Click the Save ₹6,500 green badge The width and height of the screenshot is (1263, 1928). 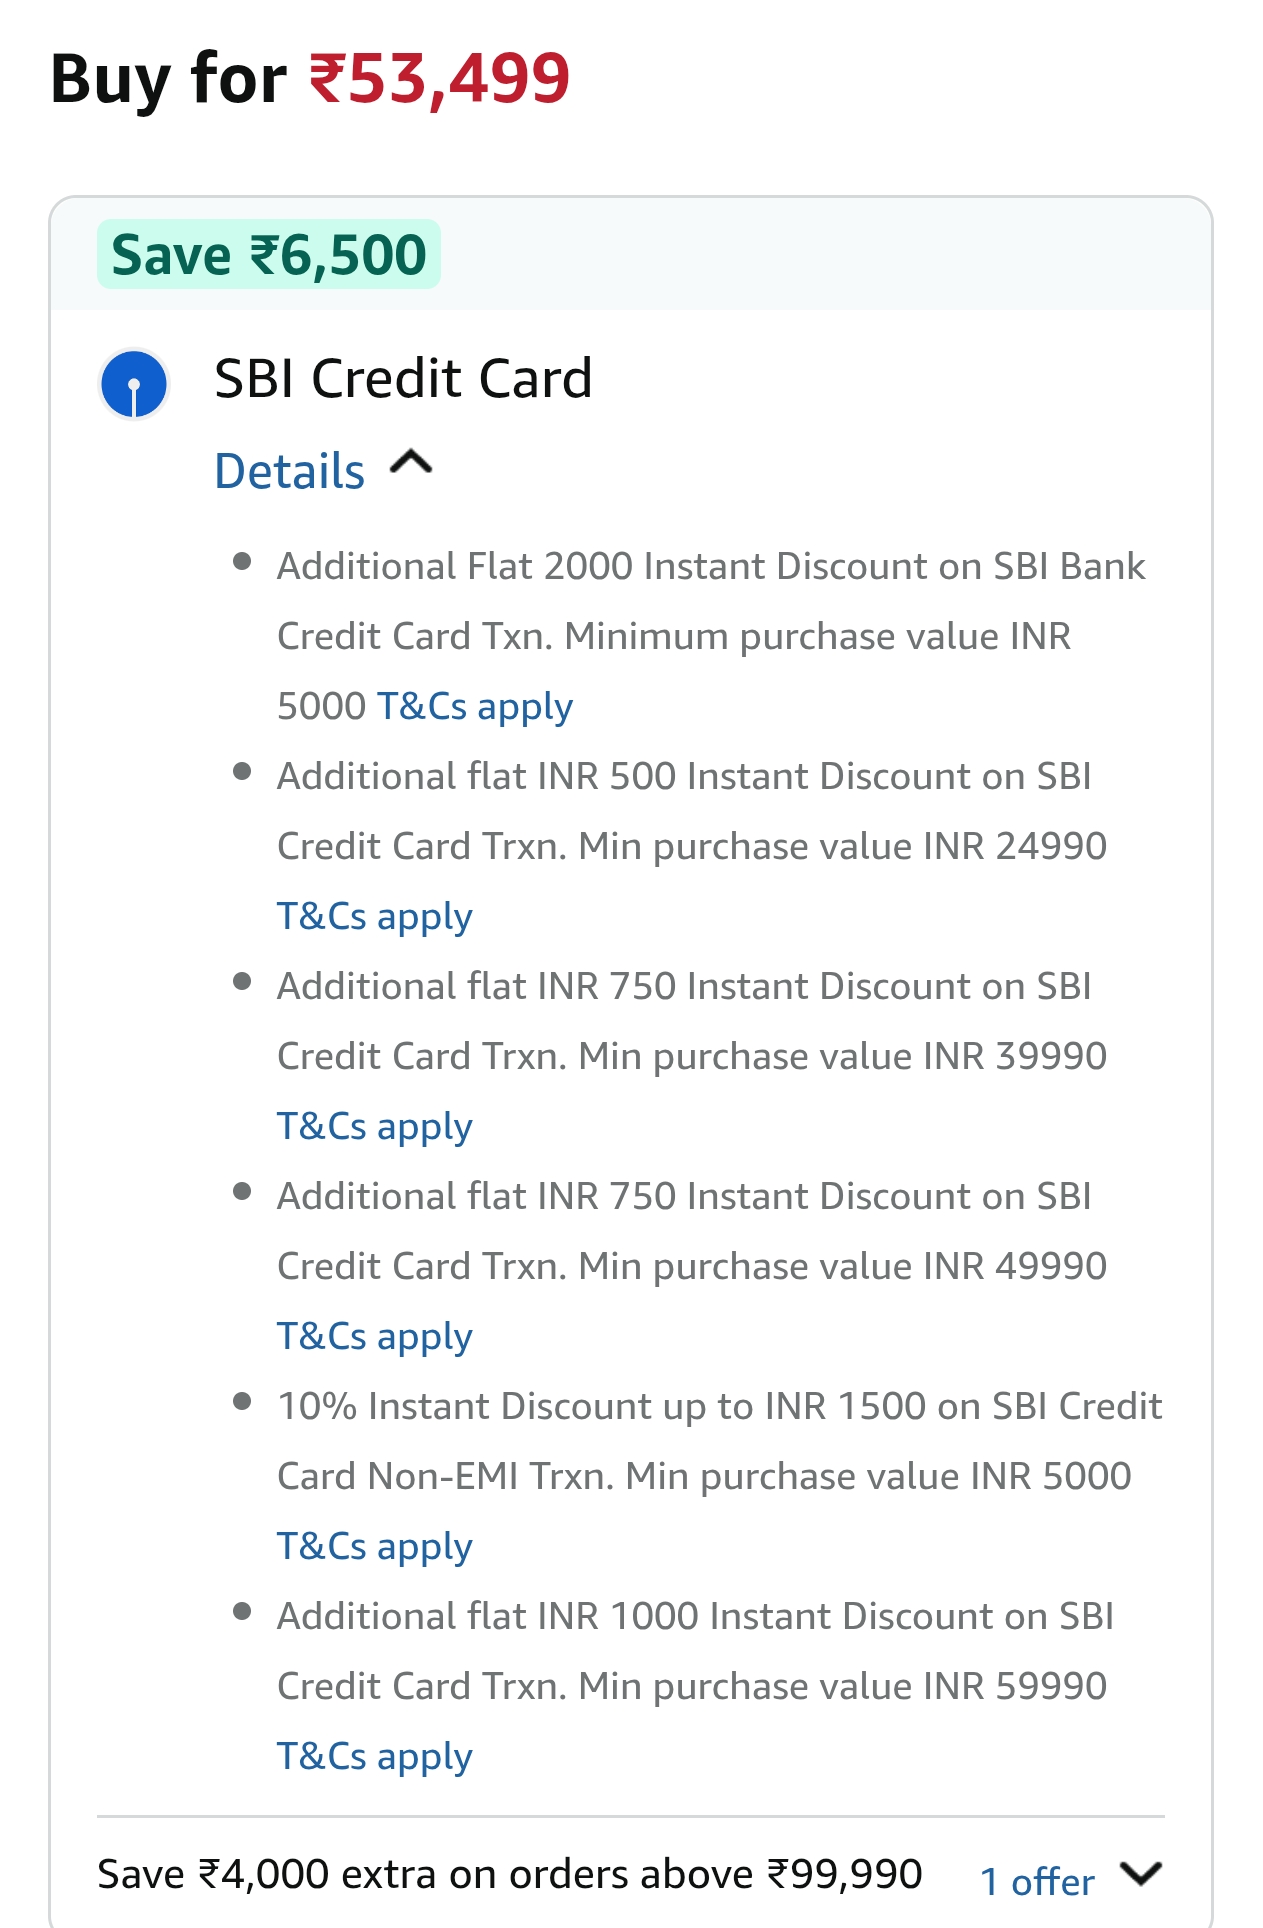point(269,255)
